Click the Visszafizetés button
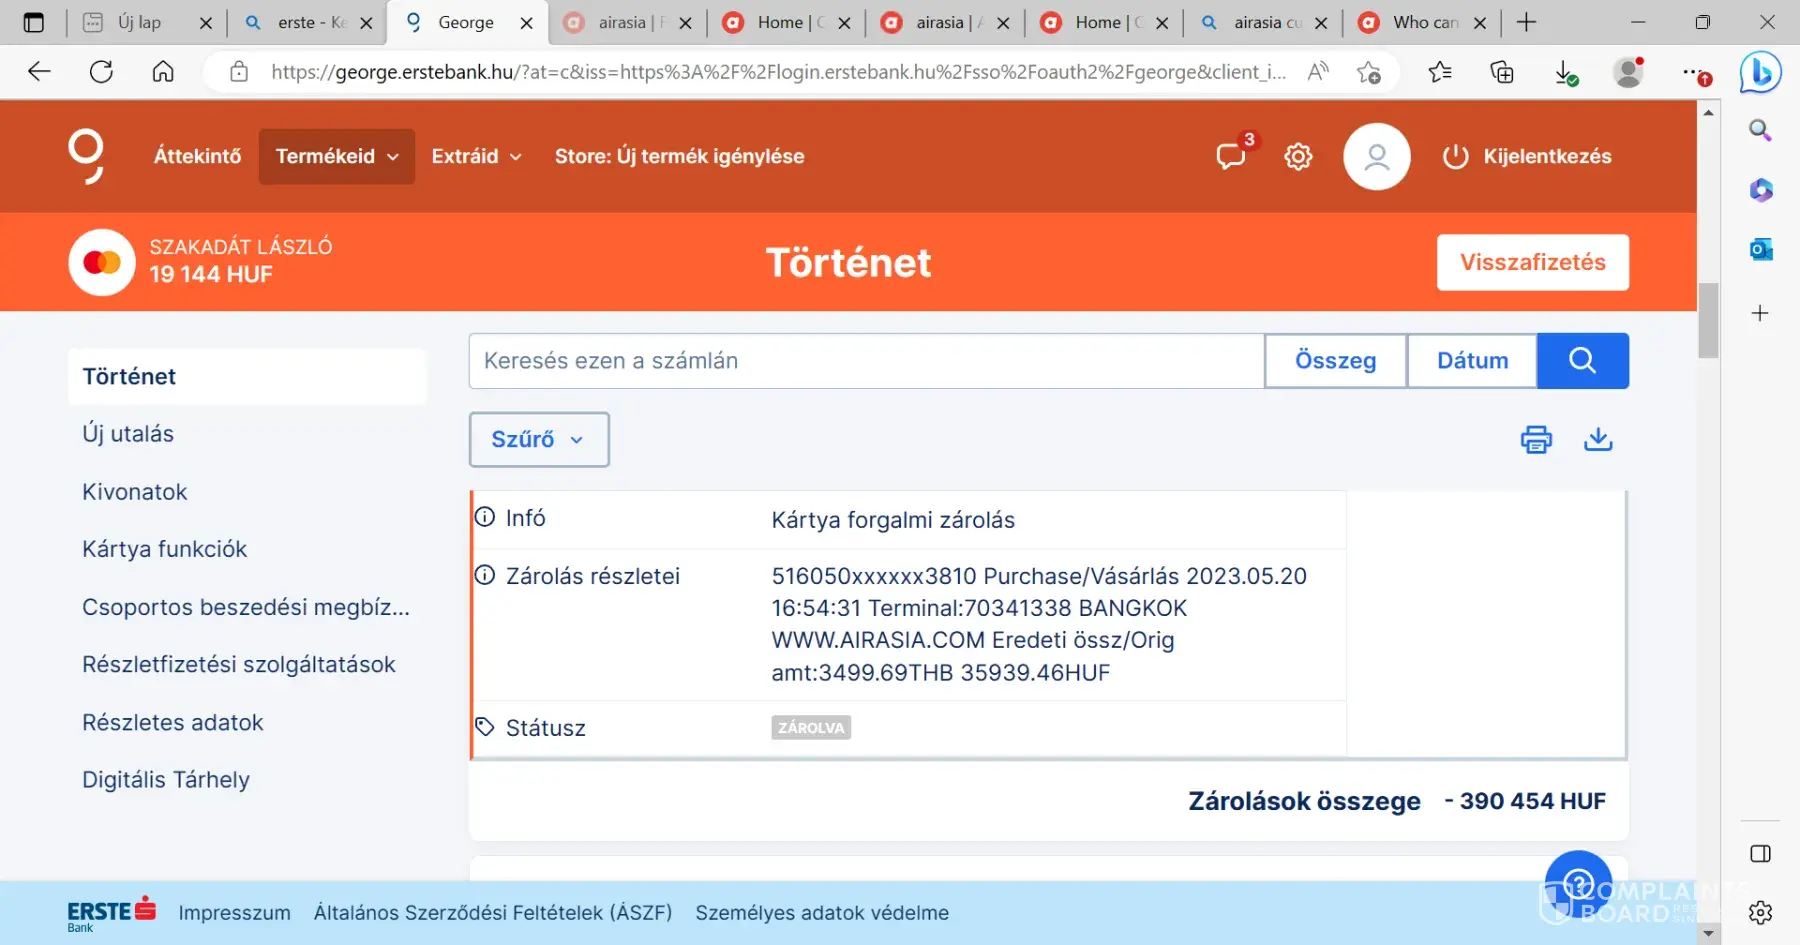The width and height of the screenshot is (1800, 945). (1533, 262)
